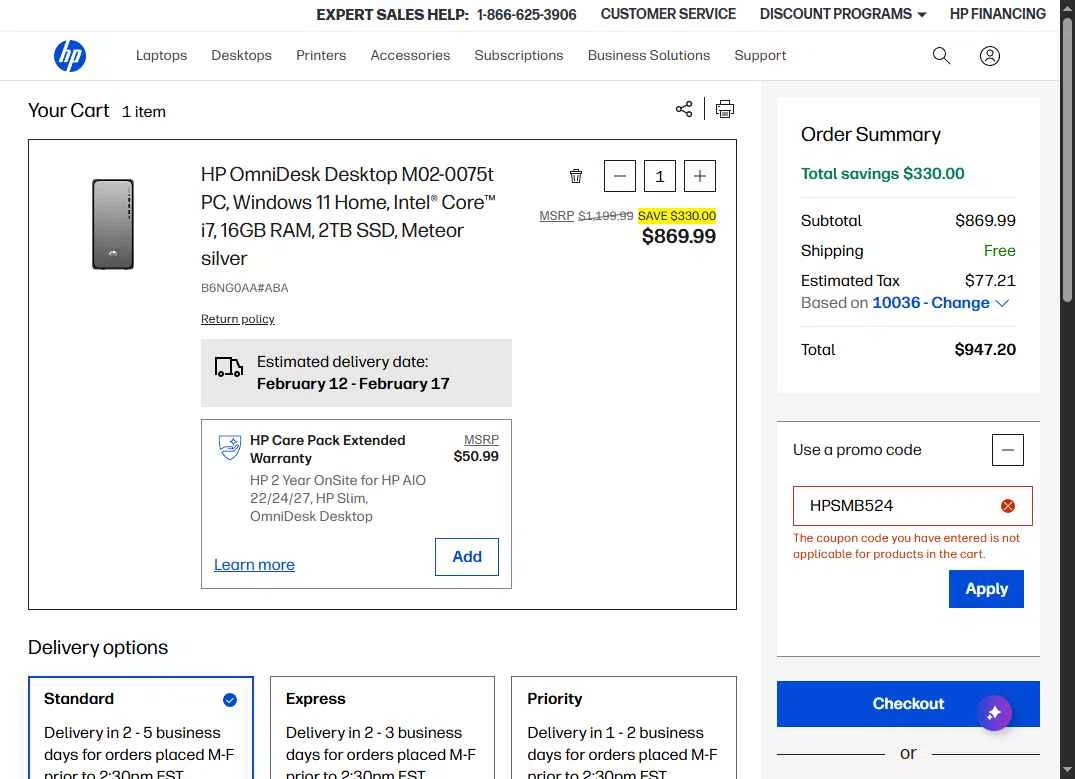The image size is (1075, 779).
Task: Call expert sales number 1-866-625-3906
Action: click(527, 14)
